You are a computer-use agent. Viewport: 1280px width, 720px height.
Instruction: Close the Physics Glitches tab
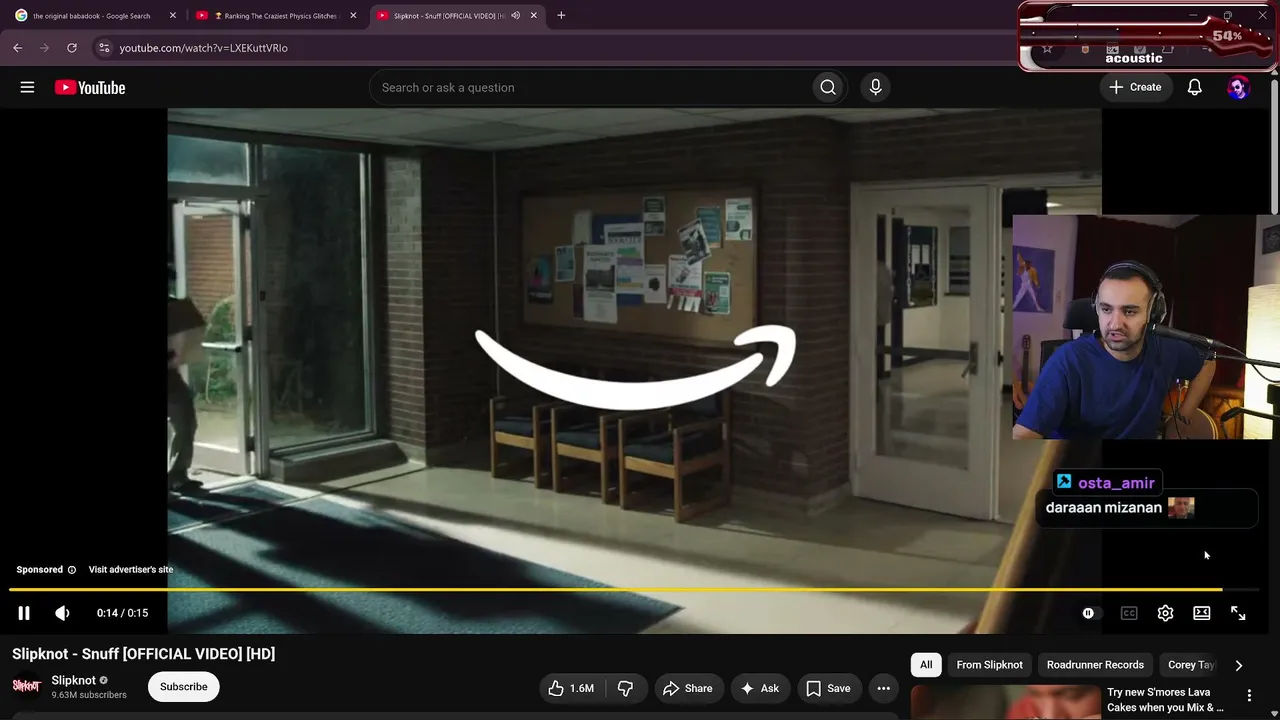click(353, 16)
